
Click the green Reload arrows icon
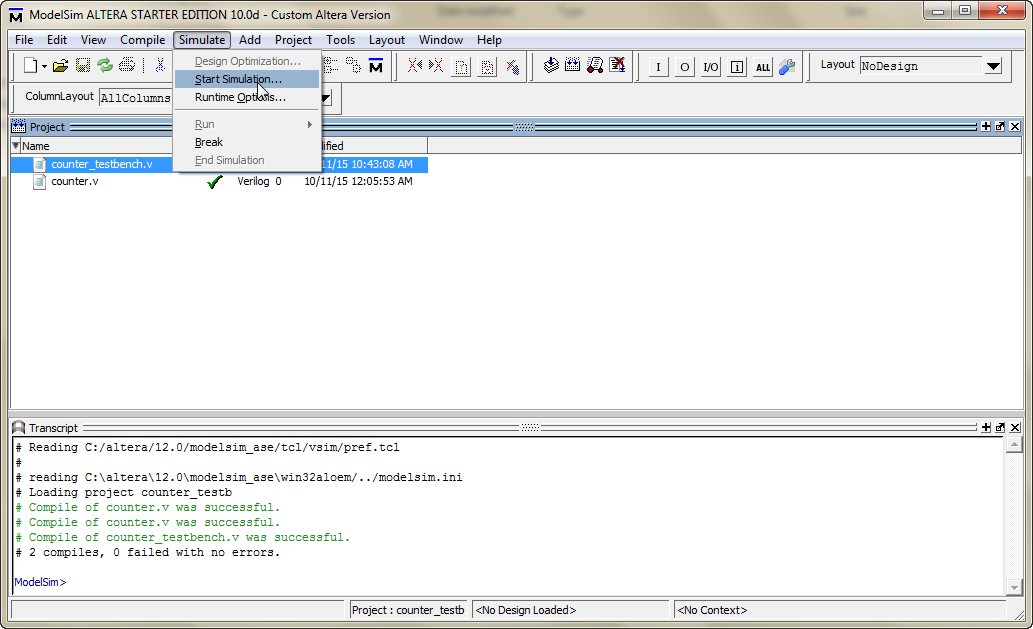pos(105,65)
